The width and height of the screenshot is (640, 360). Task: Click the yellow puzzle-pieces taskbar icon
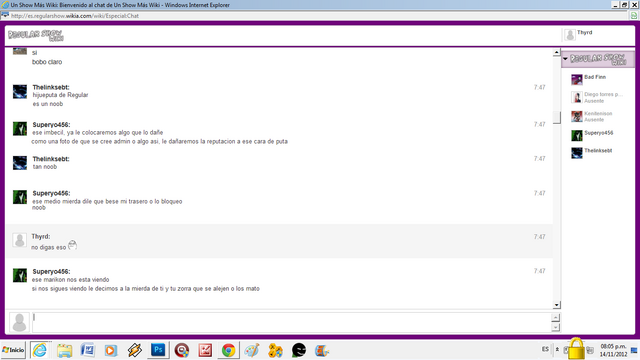click(x=276, y=350)
